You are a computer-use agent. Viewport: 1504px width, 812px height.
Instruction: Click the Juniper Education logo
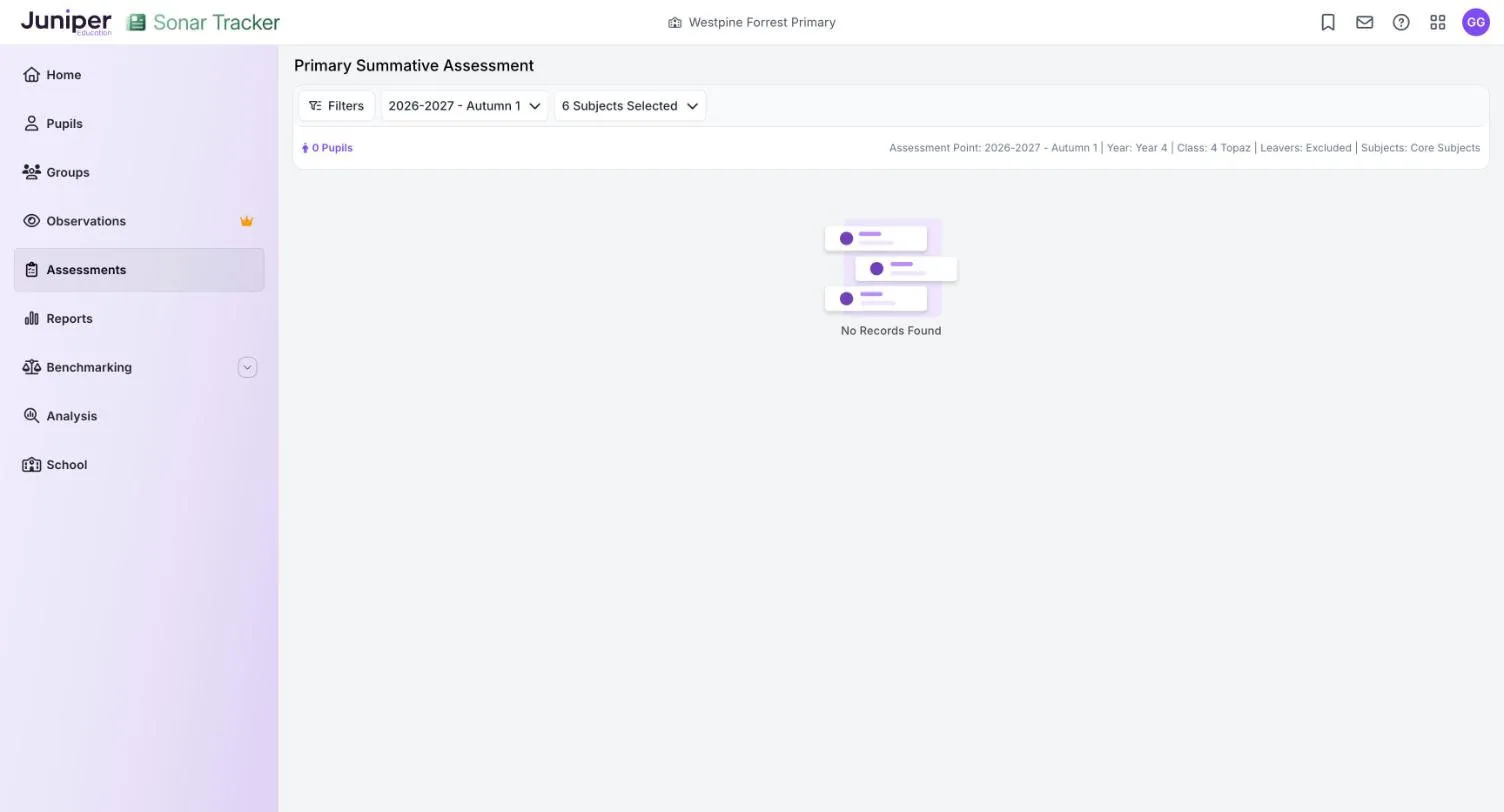coord(66,22)
